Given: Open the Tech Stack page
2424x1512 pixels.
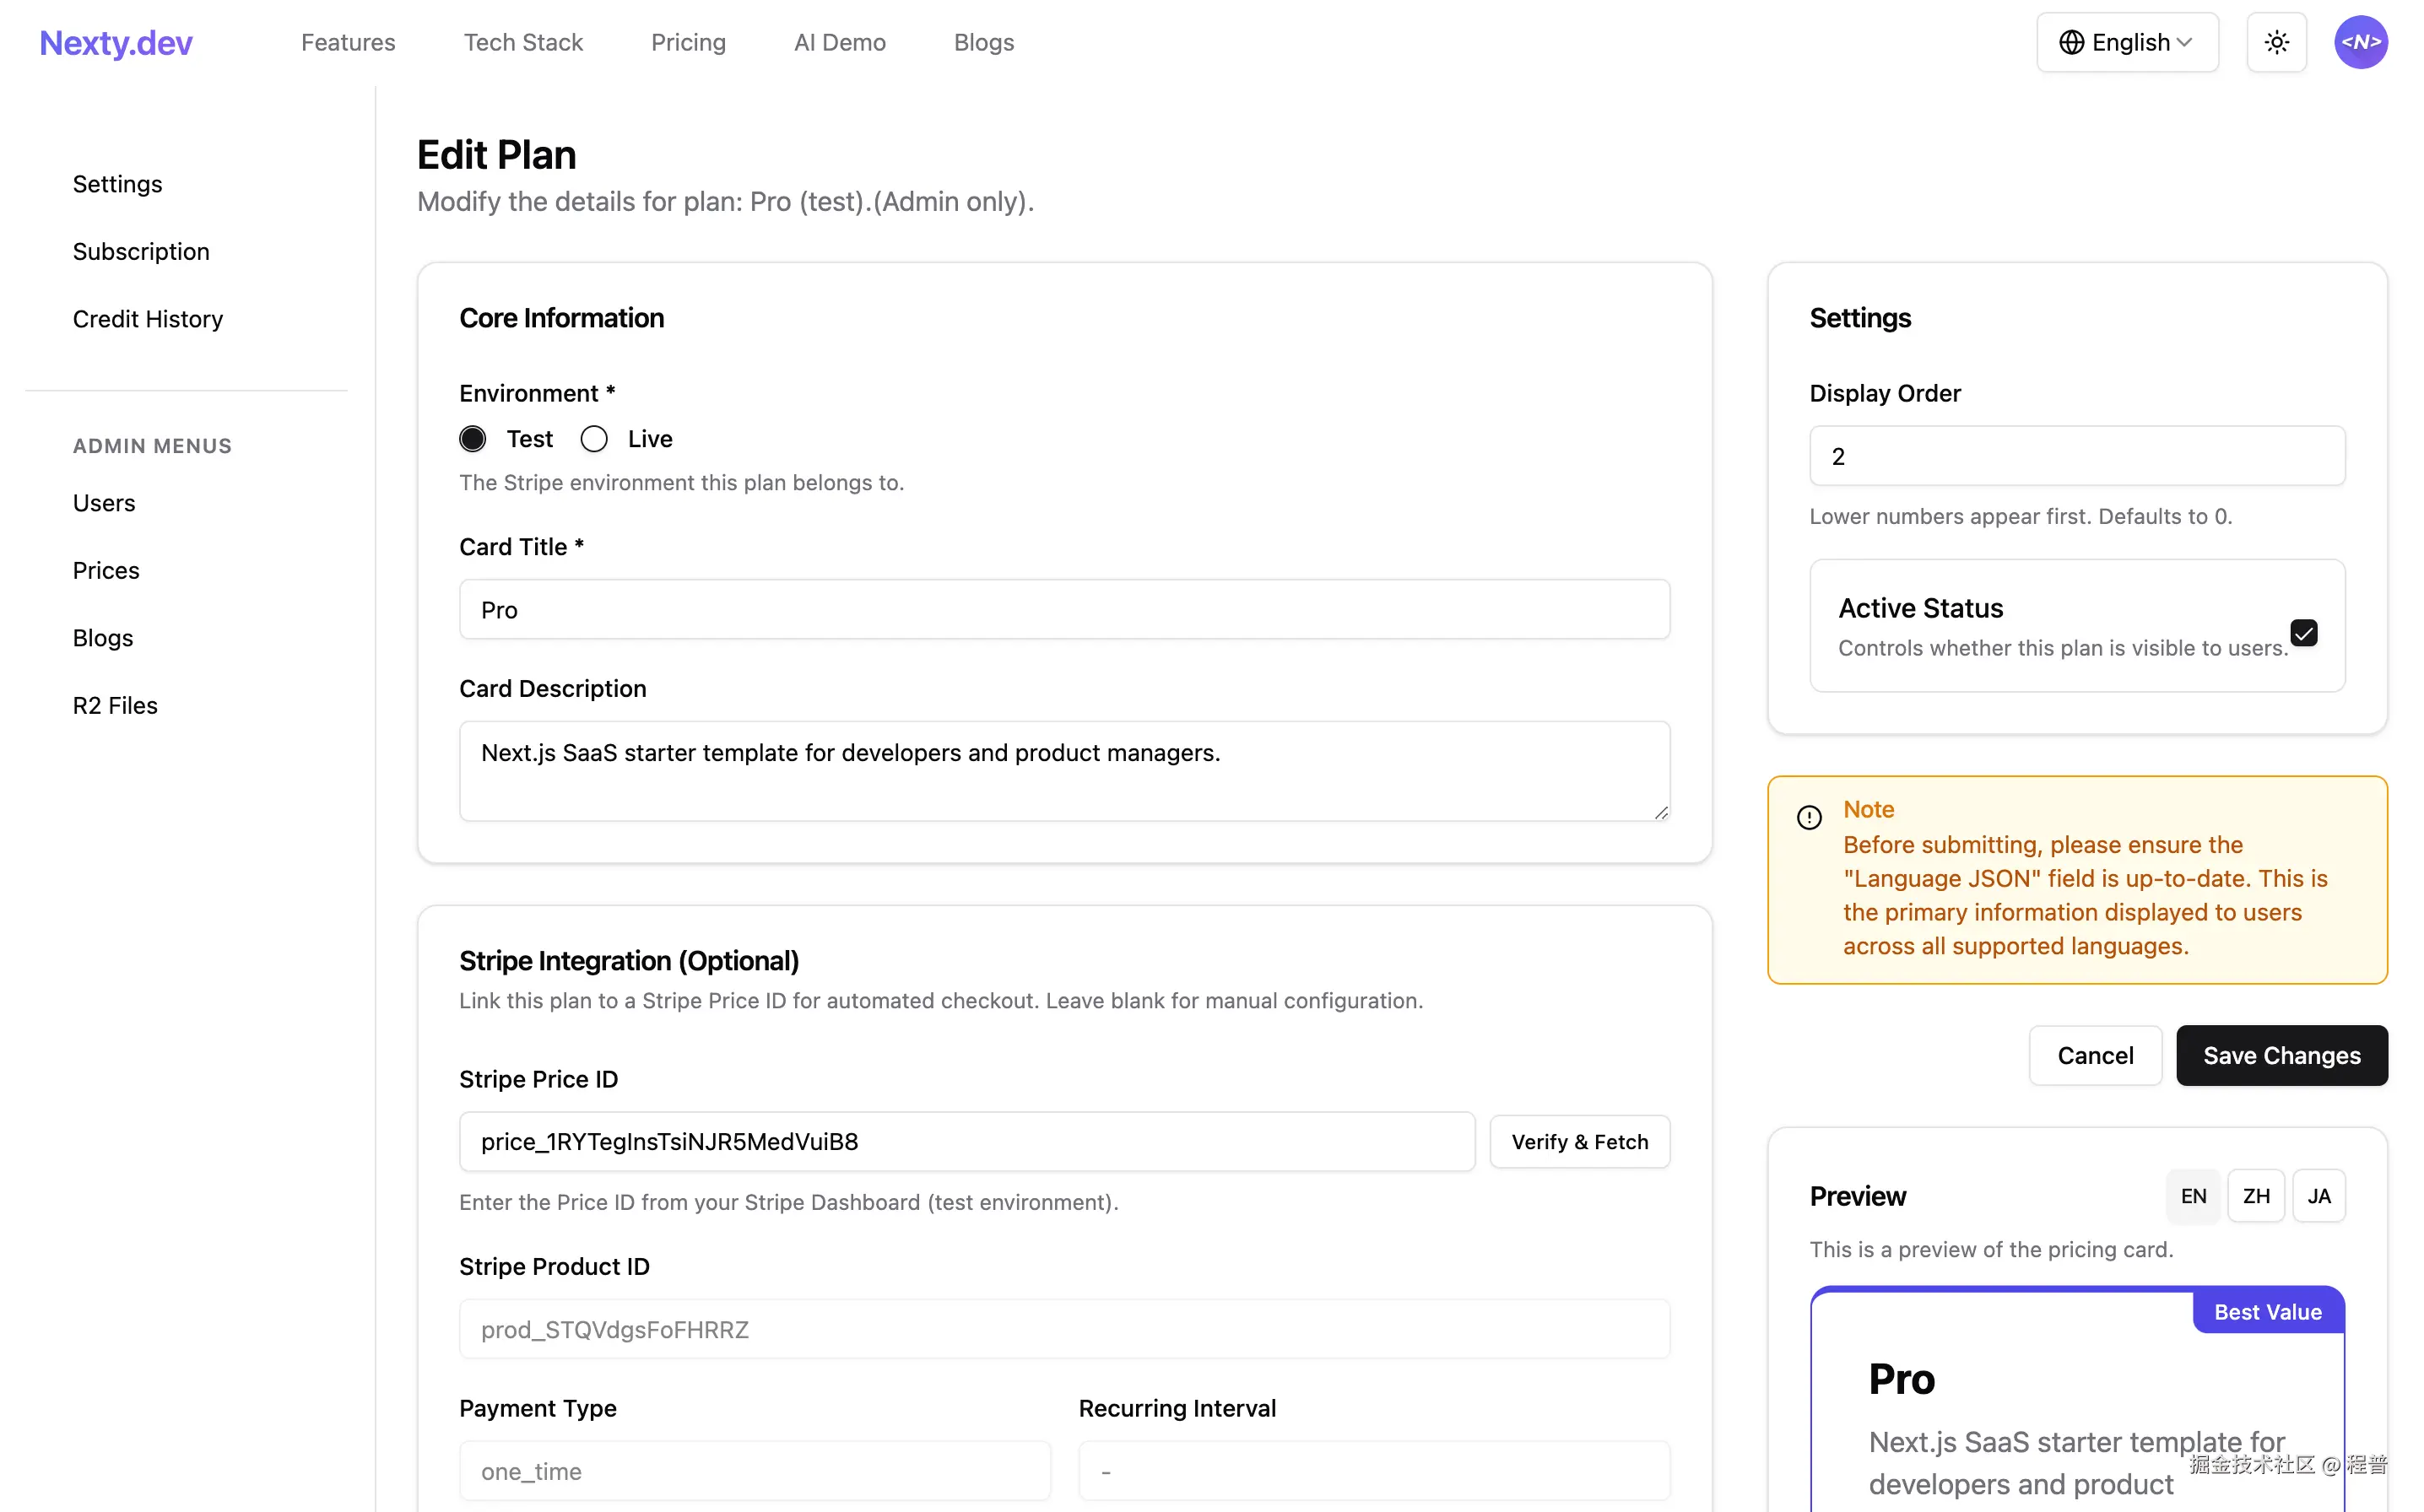Looking at the screenshot, I should (523, 42).
